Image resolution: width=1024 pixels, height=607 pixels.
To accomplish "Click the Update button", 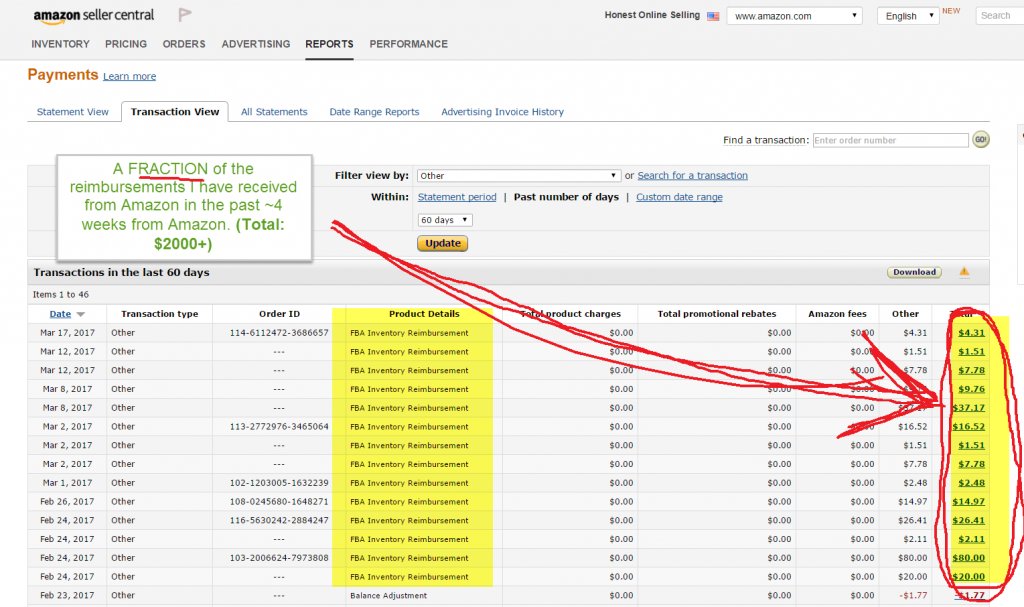I will point(443,243).
